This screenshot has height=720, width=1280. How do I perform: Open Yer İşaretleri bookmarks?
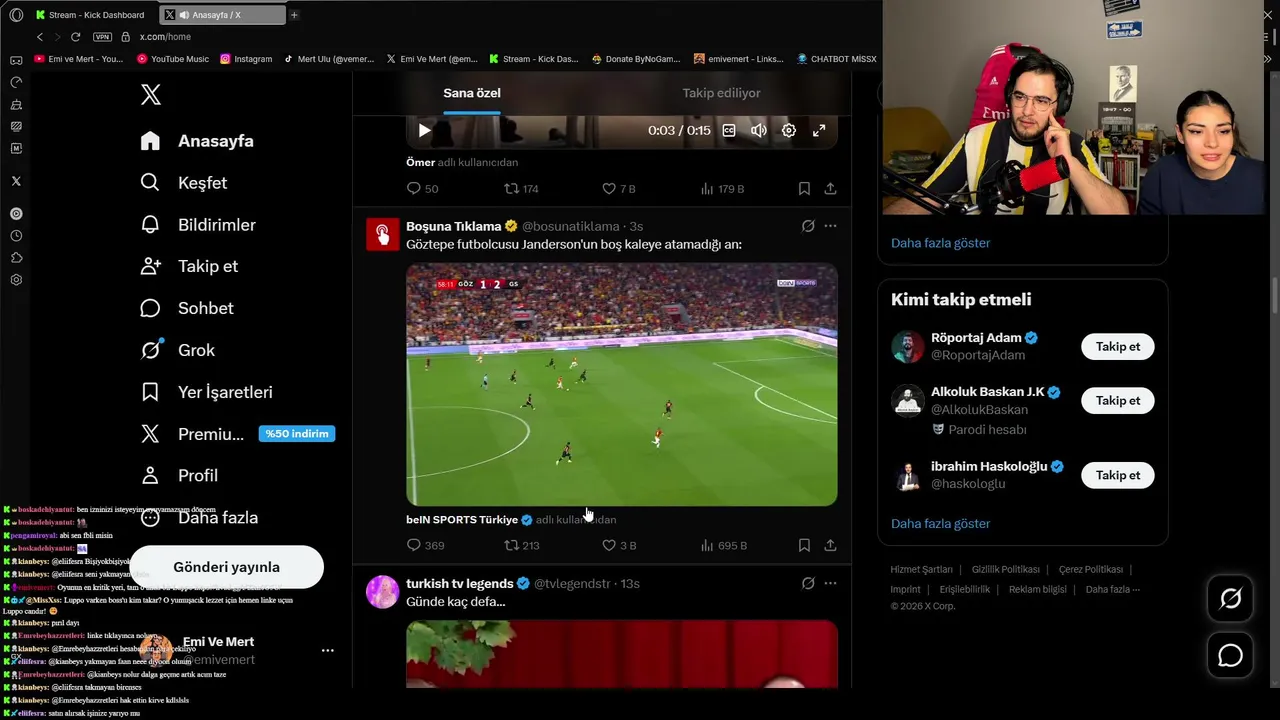pos(206,392)
